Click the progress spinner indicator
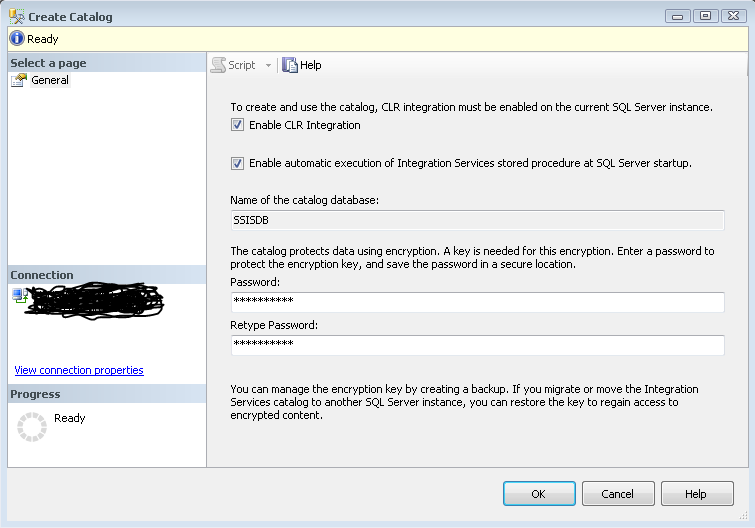755x528 pixels. tap(32, 426)
